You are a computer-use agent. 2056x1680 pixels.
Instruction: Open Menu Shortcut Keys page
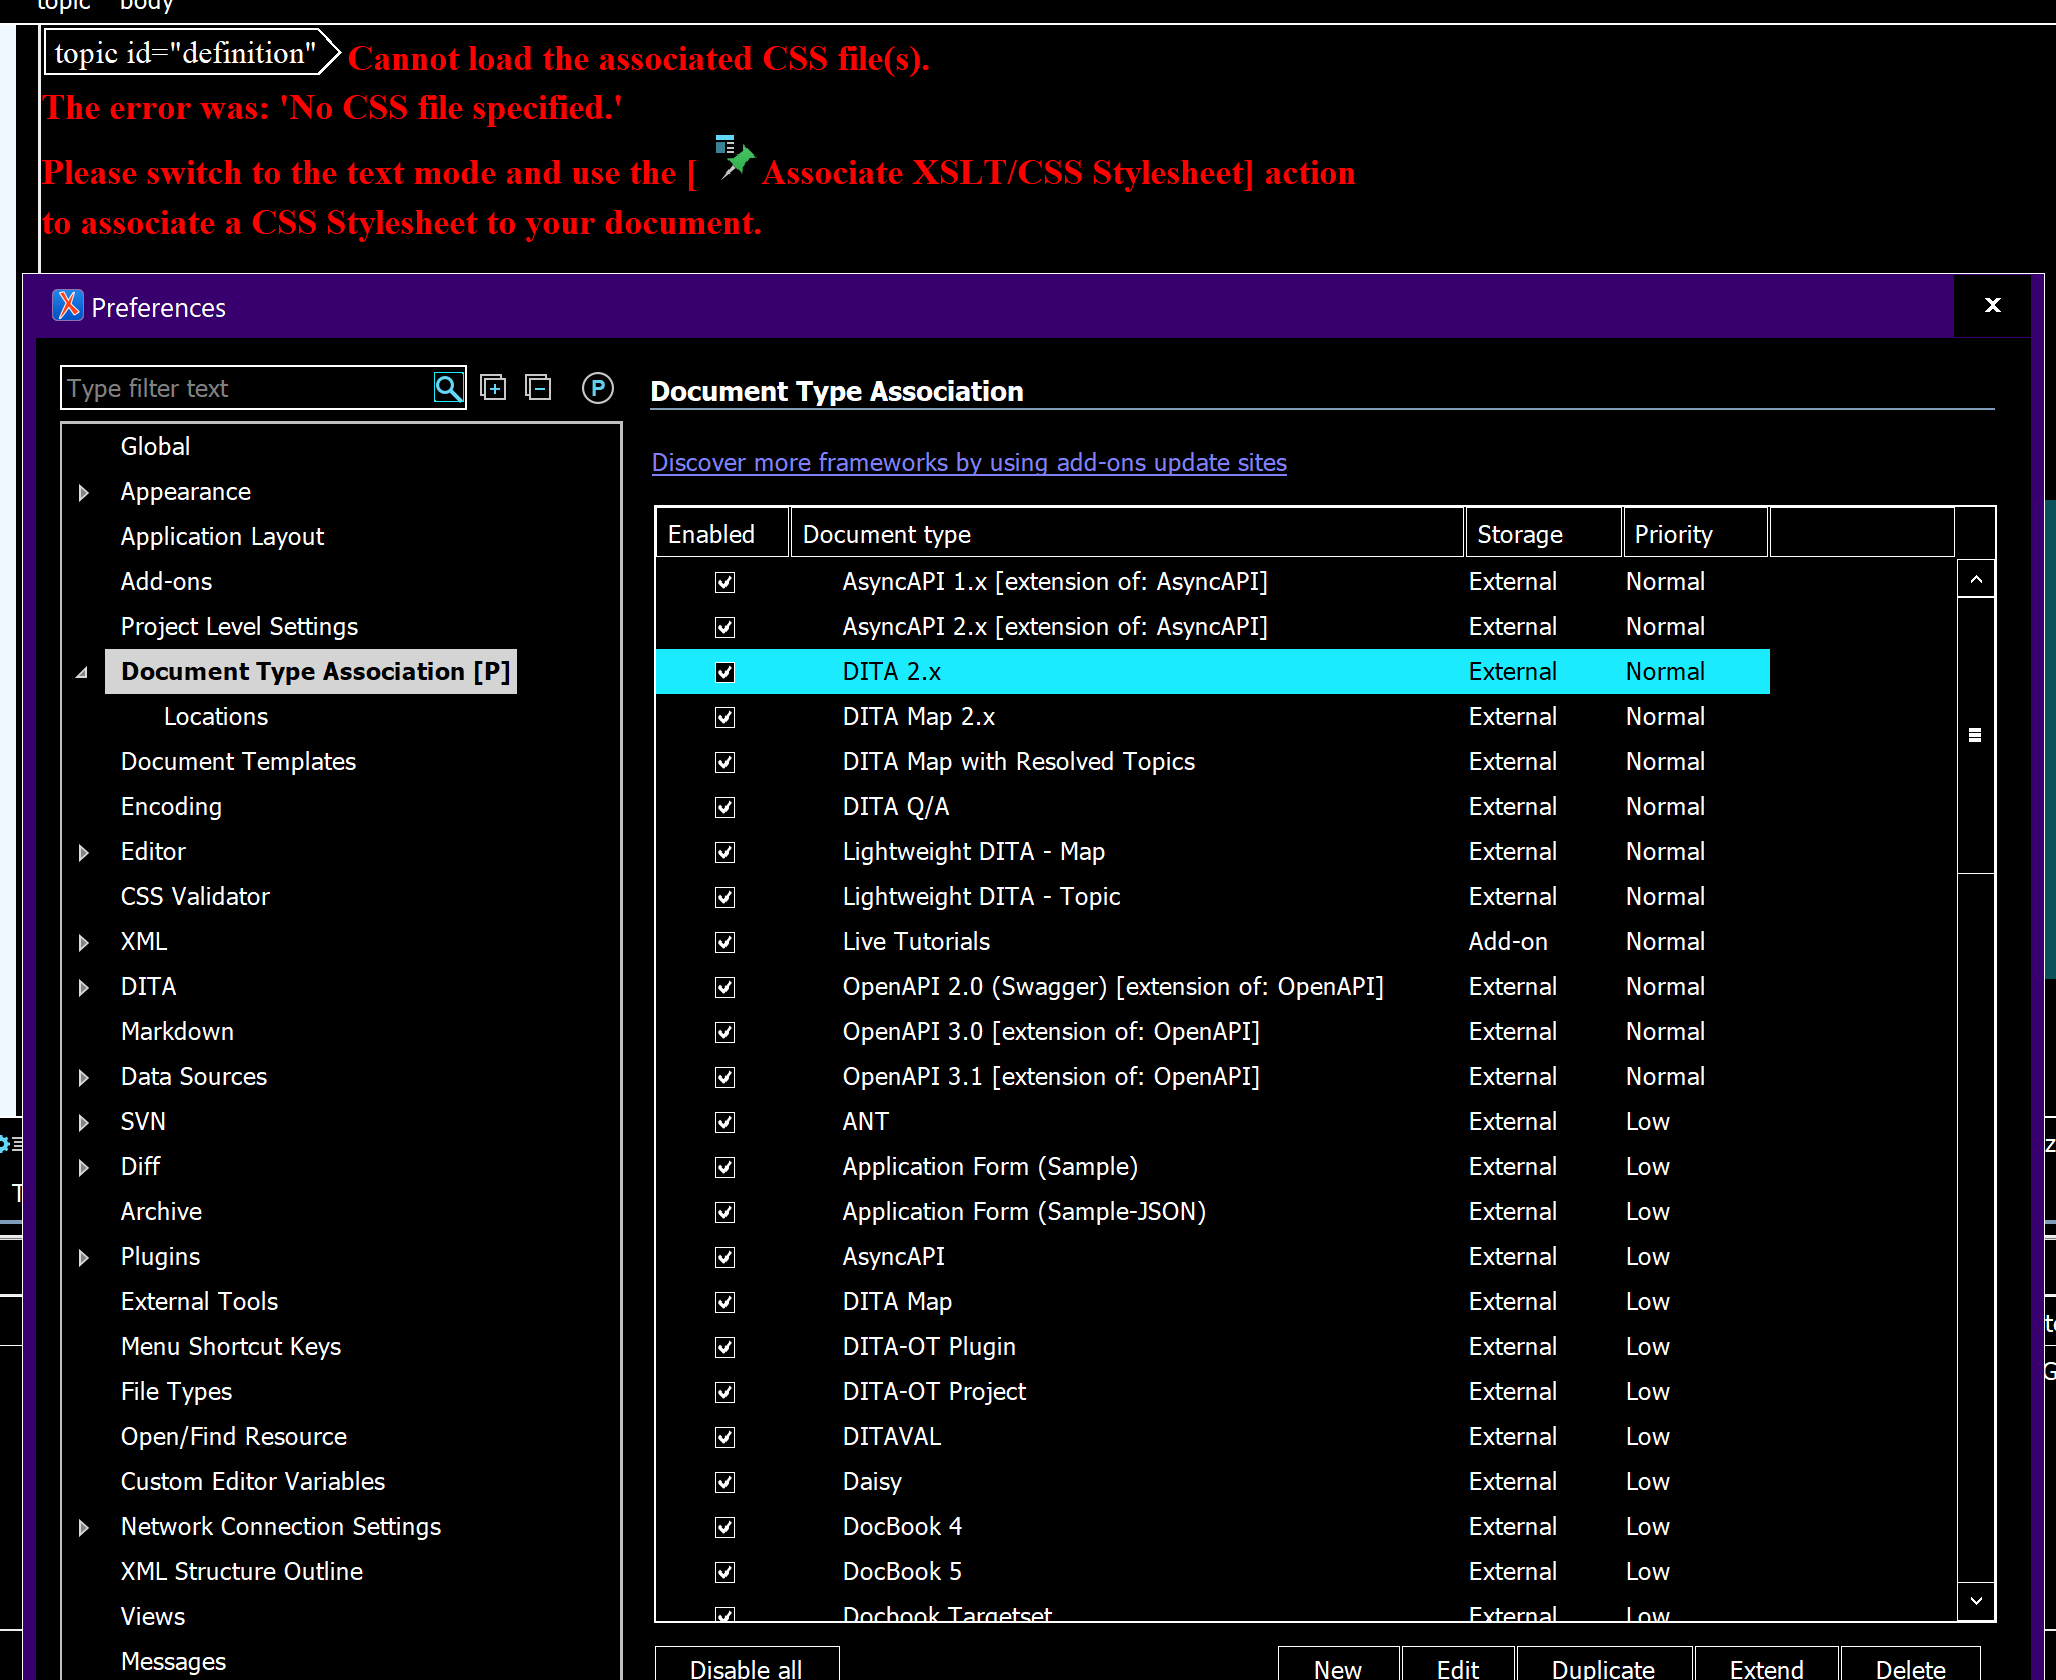pyautogui.click(x=231, y=1347)
